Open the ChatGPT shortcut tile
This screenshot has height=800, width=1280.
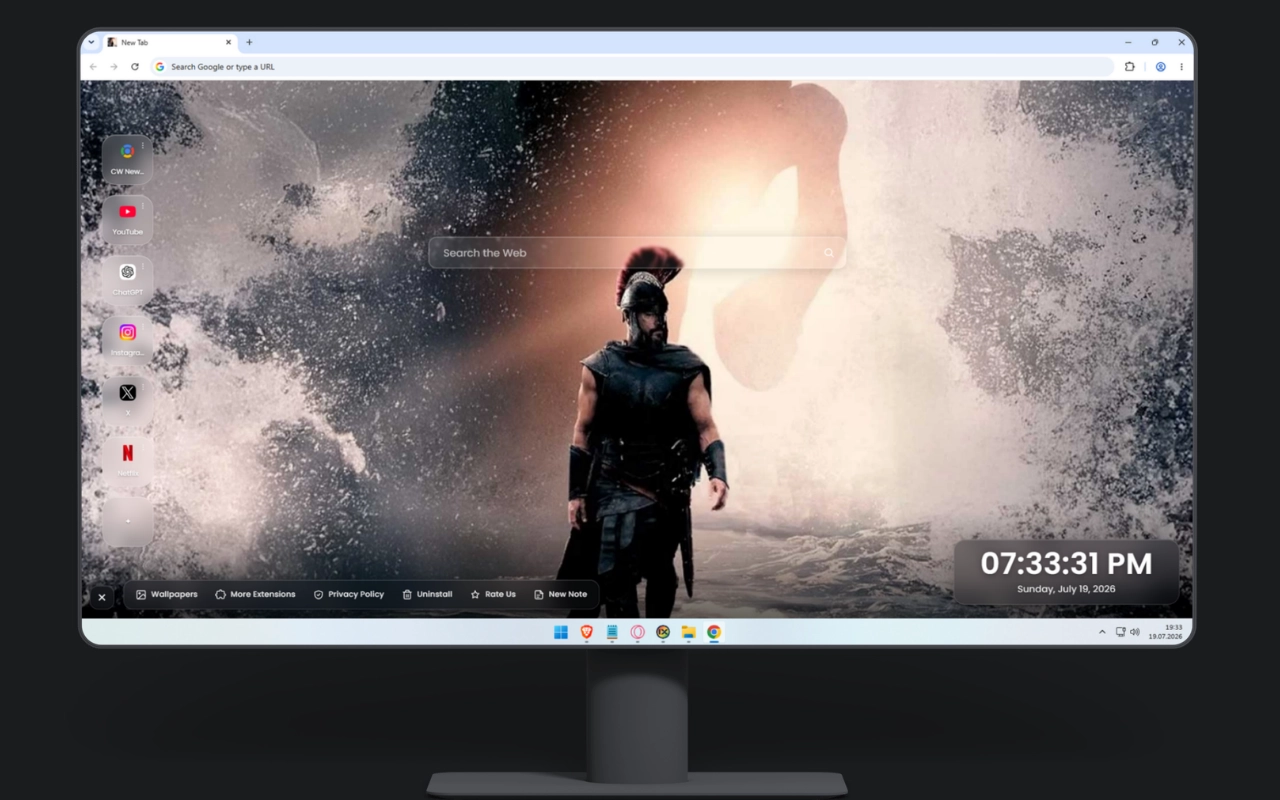(127, 280)
